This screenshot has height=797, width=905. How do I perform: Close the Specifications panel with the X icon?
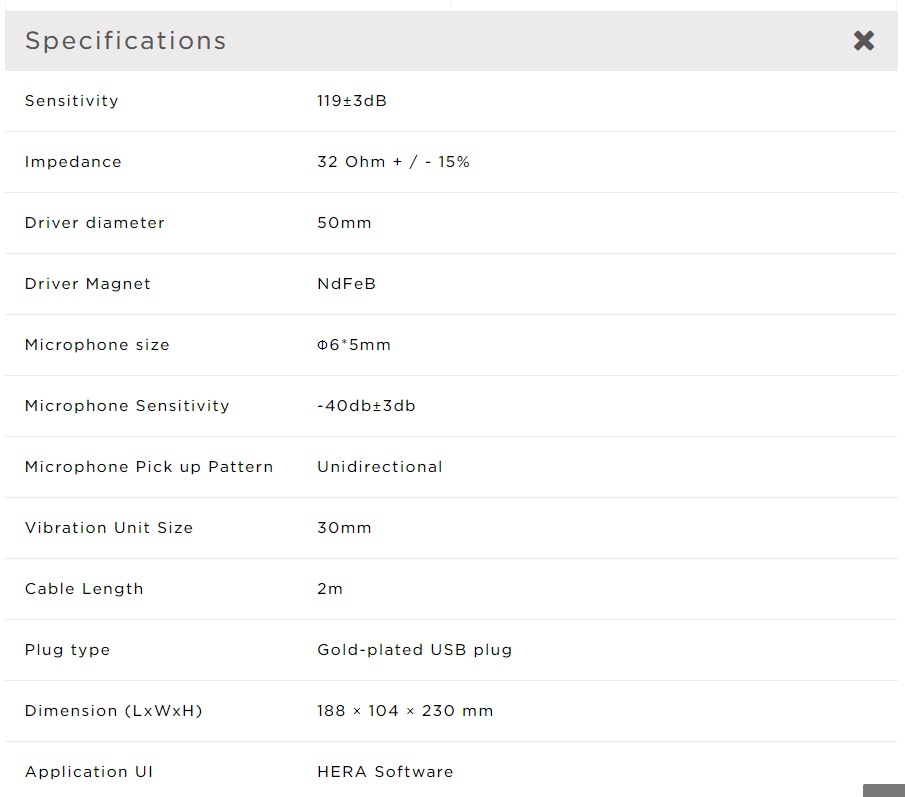click(864, 41)
